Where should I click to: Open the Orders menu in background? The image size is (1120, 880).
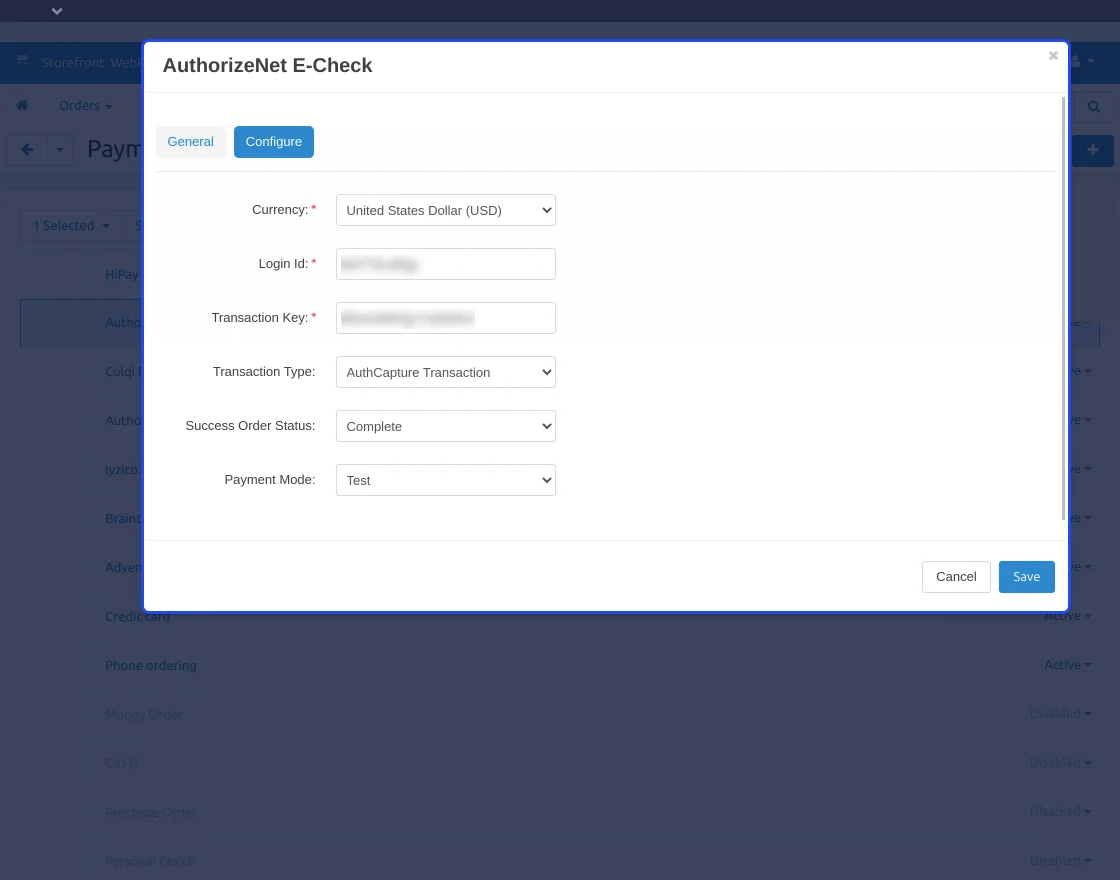85,106
